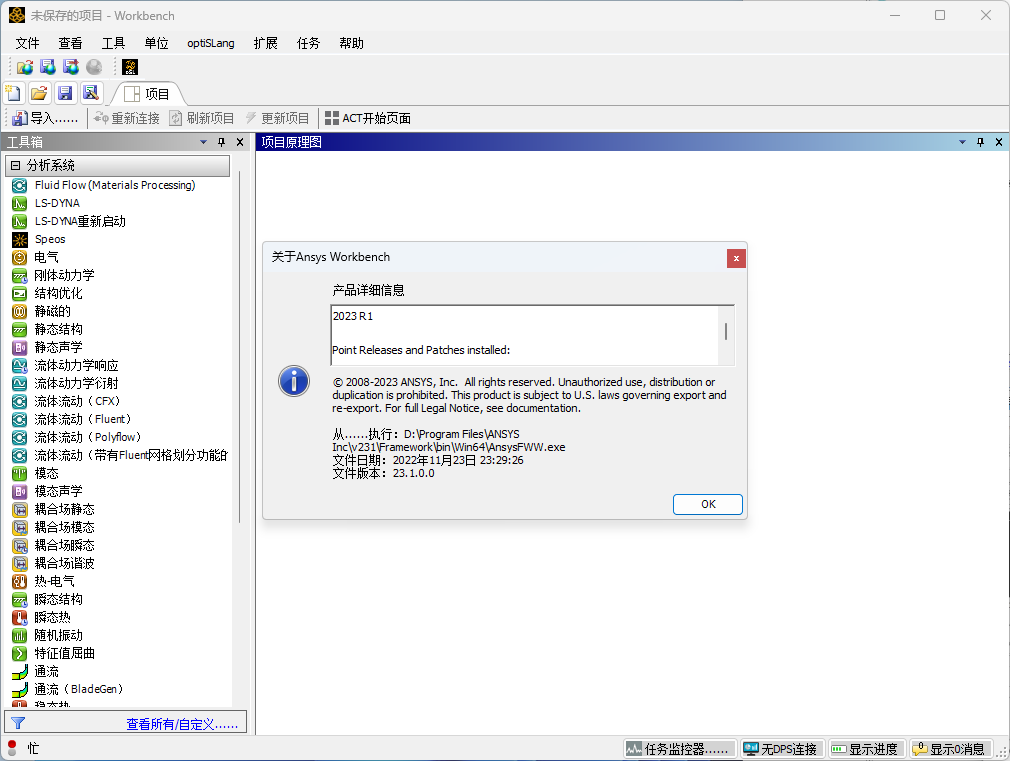Click the save-to-repository disk globe icon
This screenshot has height=761, width=1010.
click(x=48, y=67)
